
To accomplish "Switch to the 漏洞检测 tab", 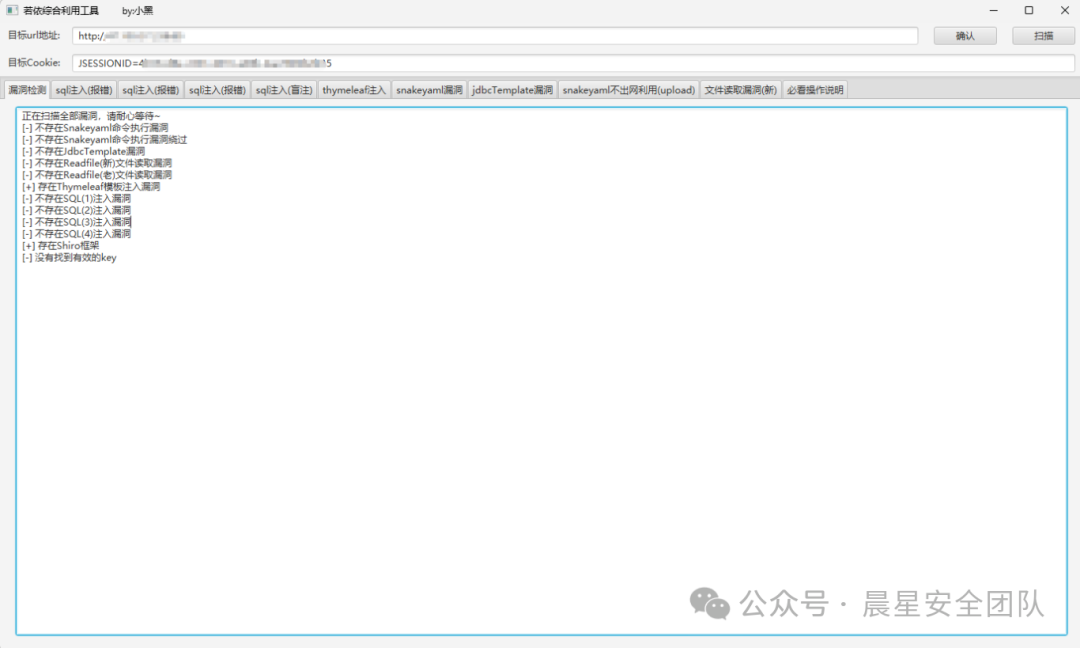I will click(x=27, y=90).
